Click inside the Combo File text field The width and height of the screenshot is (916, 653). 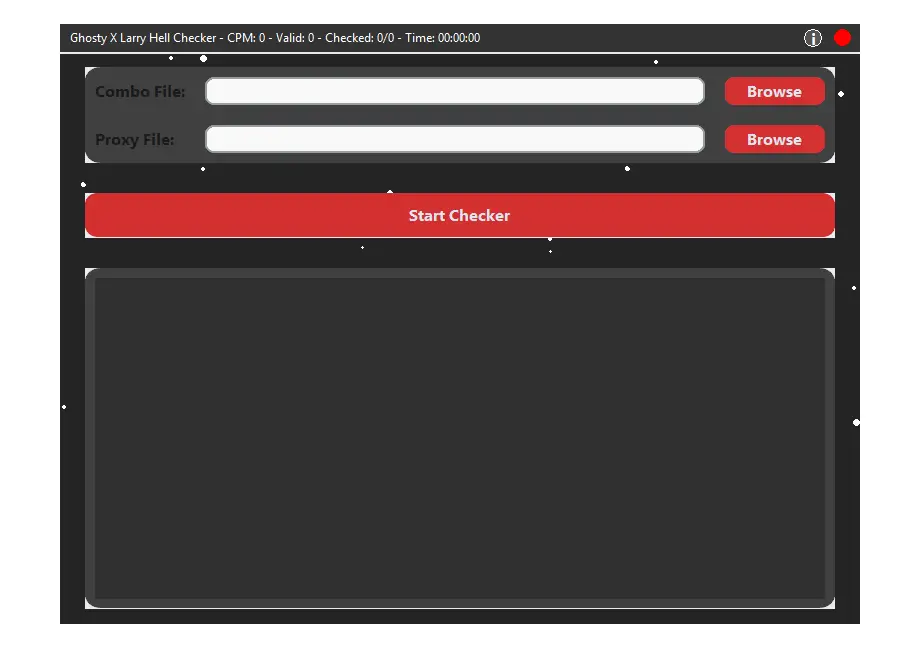click(x=454, y=90)
